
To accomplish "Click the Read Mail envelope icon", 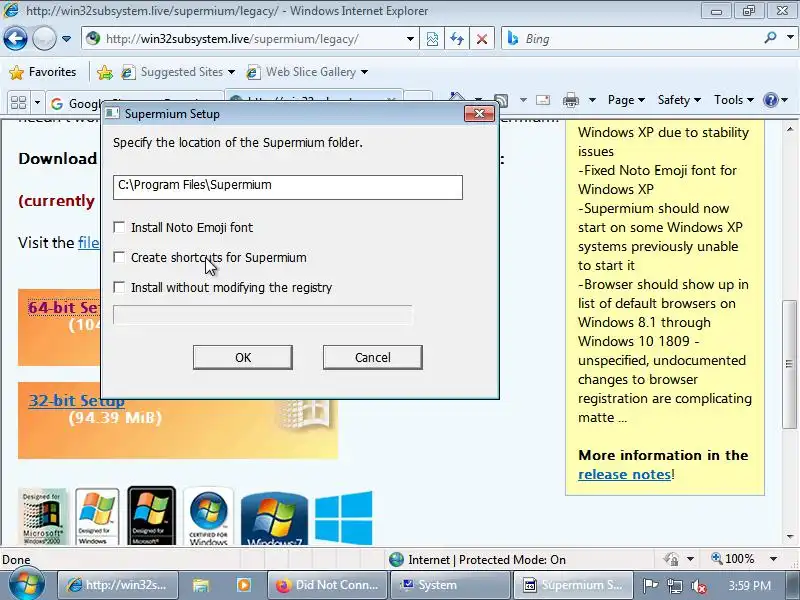I will point(543,100).
